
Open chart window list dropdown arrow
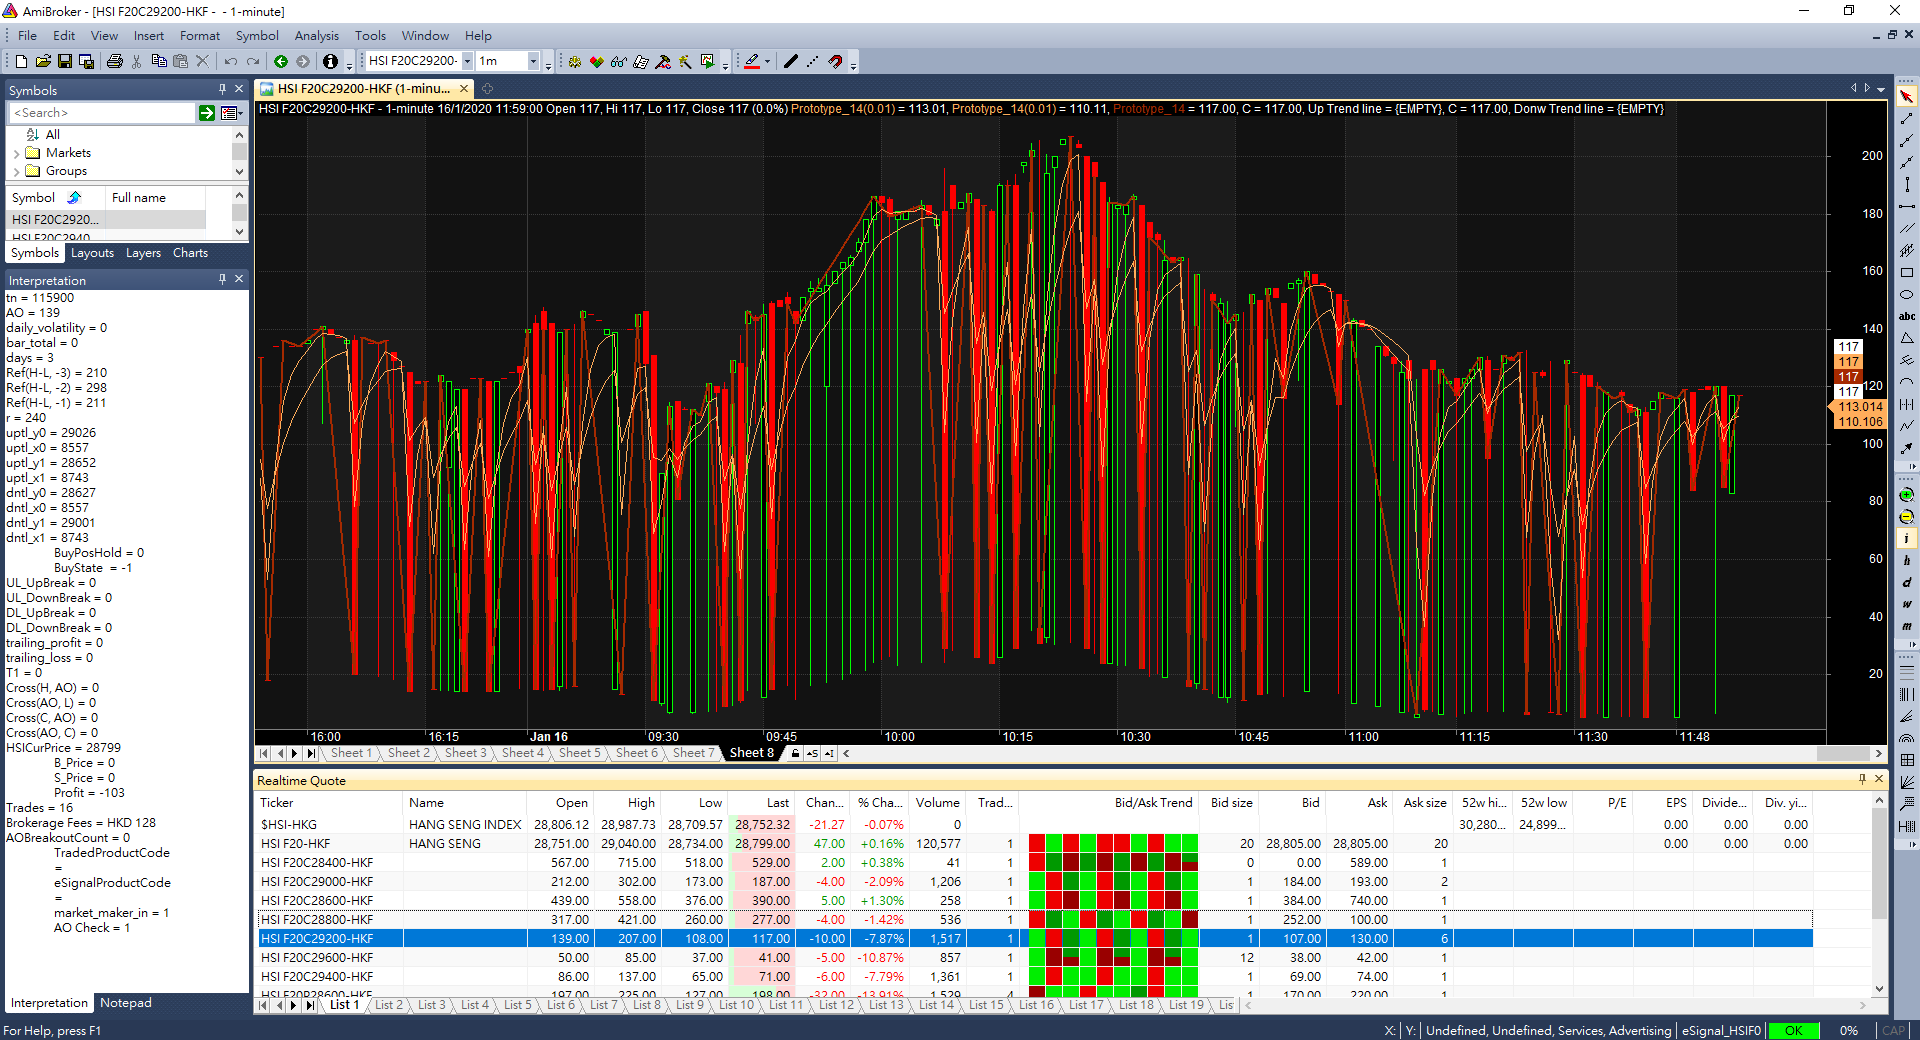coord(1881,89)
